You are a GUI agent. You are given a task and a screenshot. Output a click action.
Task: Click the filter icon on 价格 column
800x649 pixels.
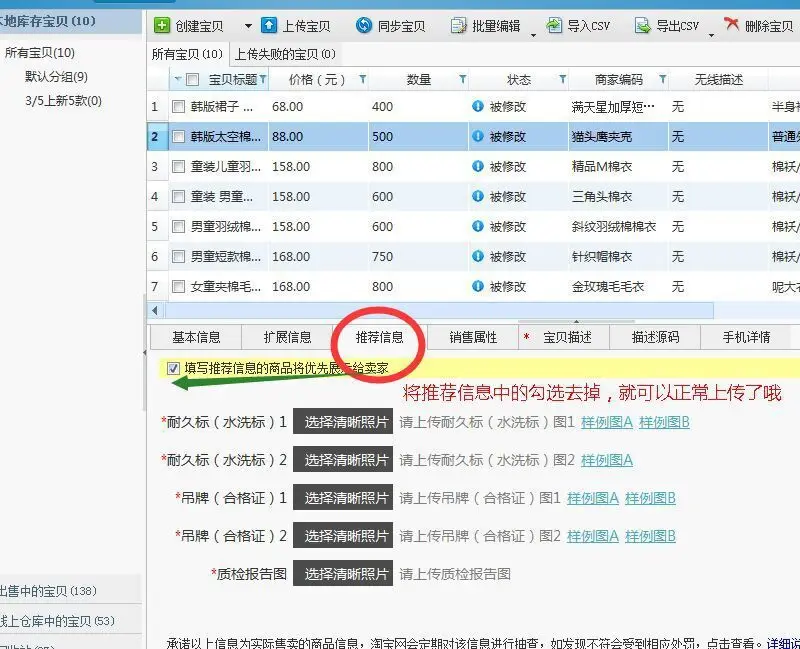click(x=362, y=80)
